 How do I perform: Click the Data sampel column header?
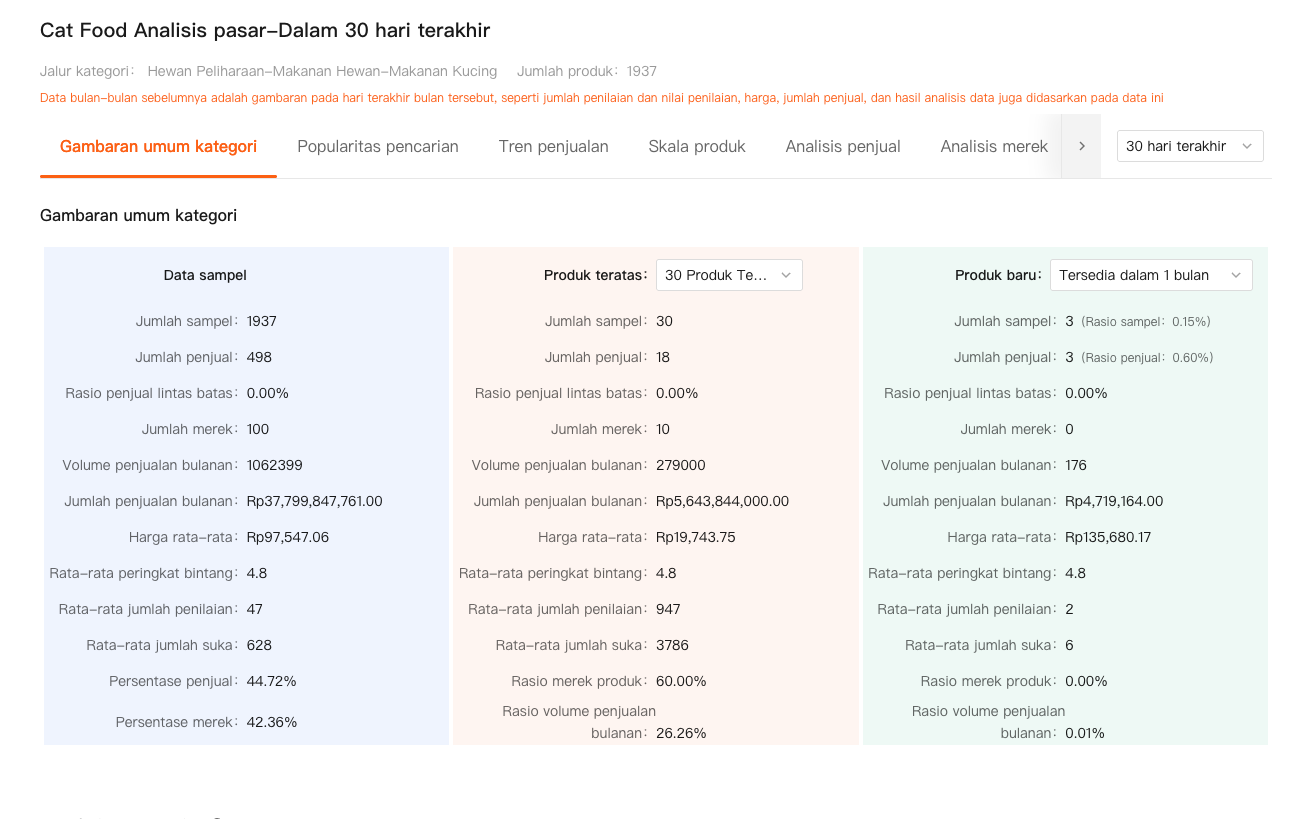pyautogui.click(x=205, y=275)
